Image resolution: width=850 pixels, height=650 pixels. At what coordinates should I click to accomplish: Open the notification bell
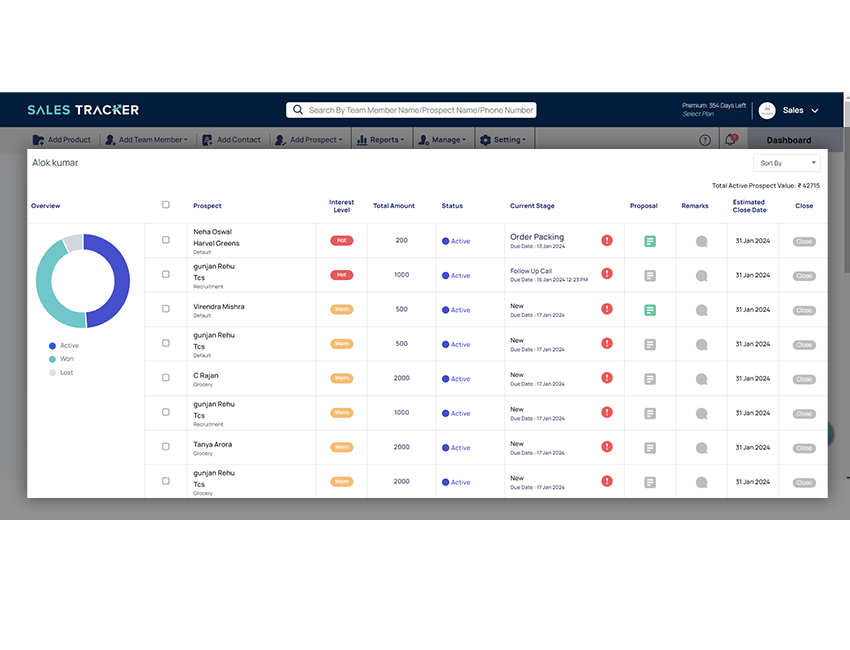(x=731, y=139)
